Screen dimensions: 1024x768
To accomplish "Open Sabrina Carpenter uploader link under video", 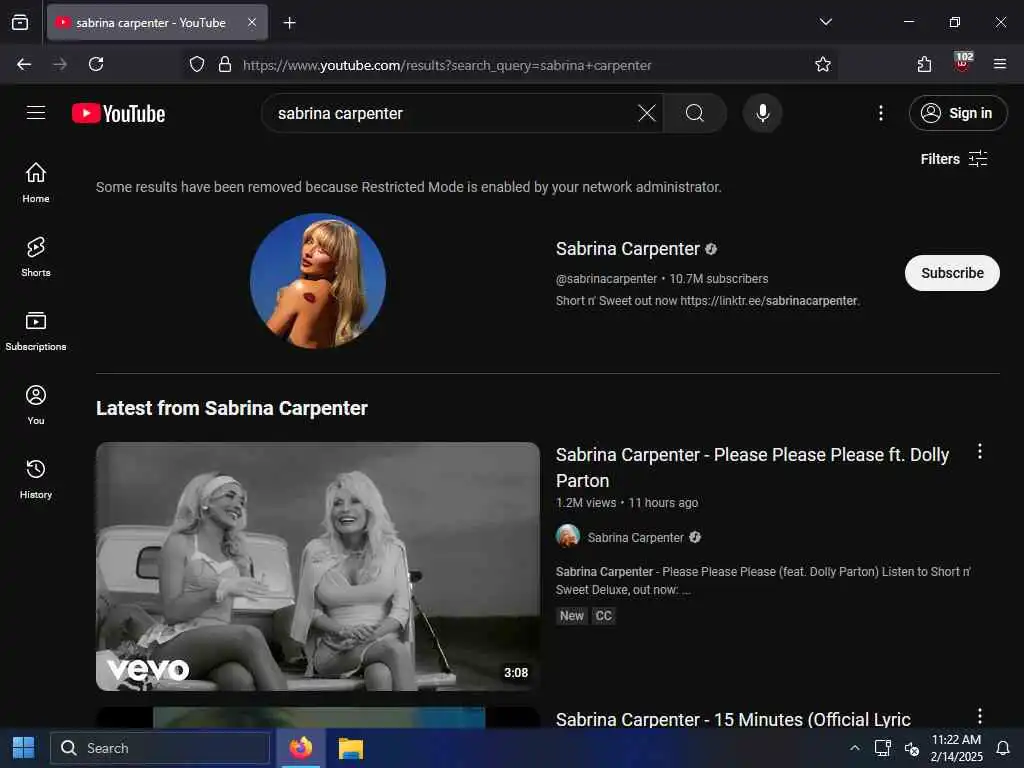I will coord(635,537).
